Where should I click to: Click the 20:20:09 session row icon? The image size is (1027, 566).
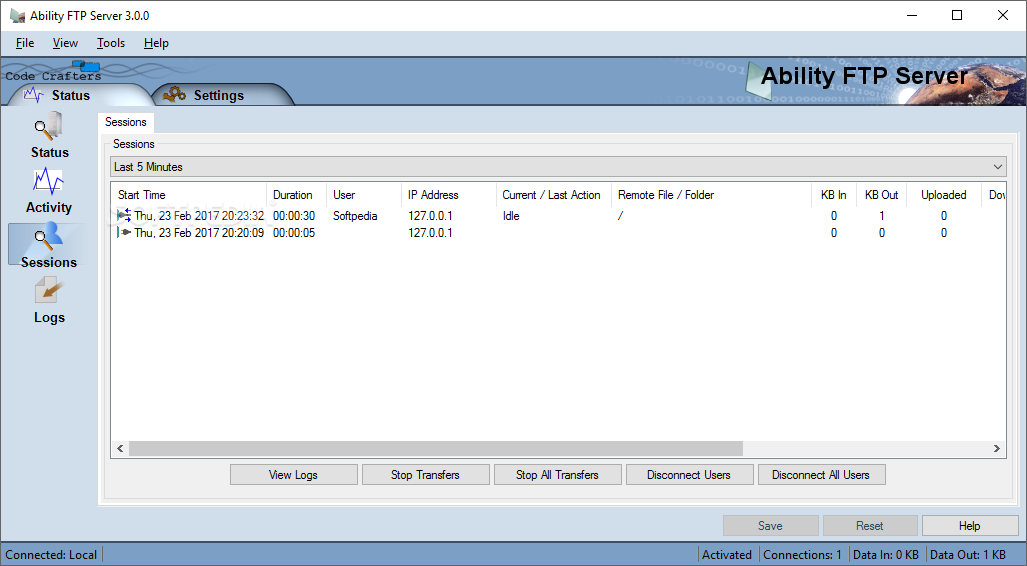click(x=124, y=232)
